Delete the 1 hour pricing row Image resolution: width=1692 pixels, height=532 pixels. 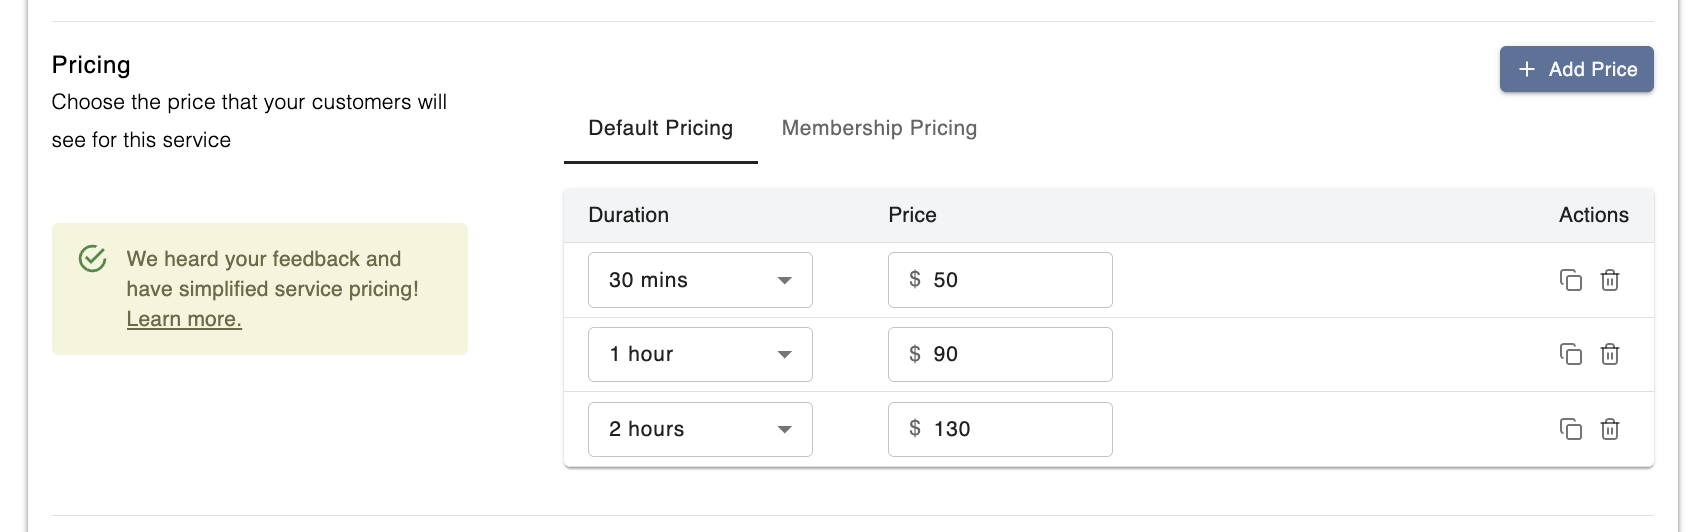coord(1610,354)
